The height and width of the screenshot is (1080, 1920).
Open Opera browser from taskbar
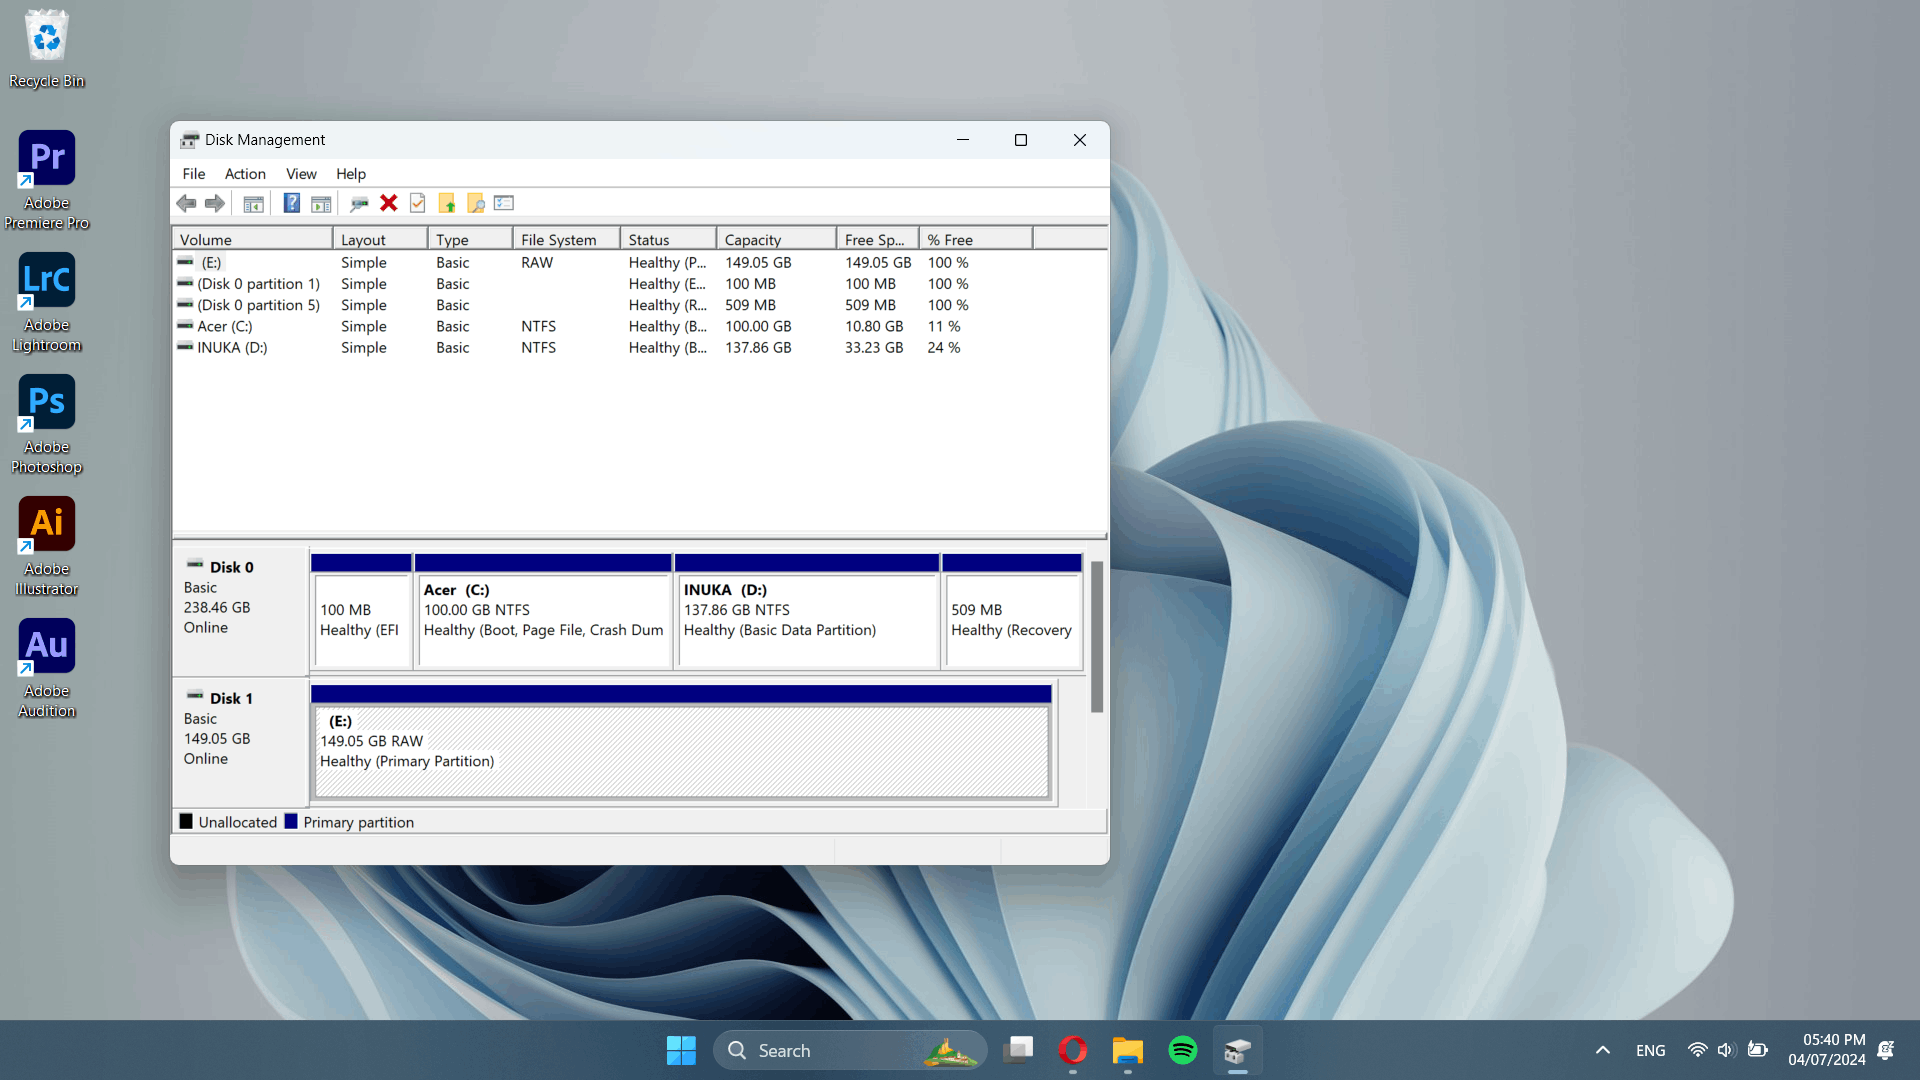coord(1073,1050)
